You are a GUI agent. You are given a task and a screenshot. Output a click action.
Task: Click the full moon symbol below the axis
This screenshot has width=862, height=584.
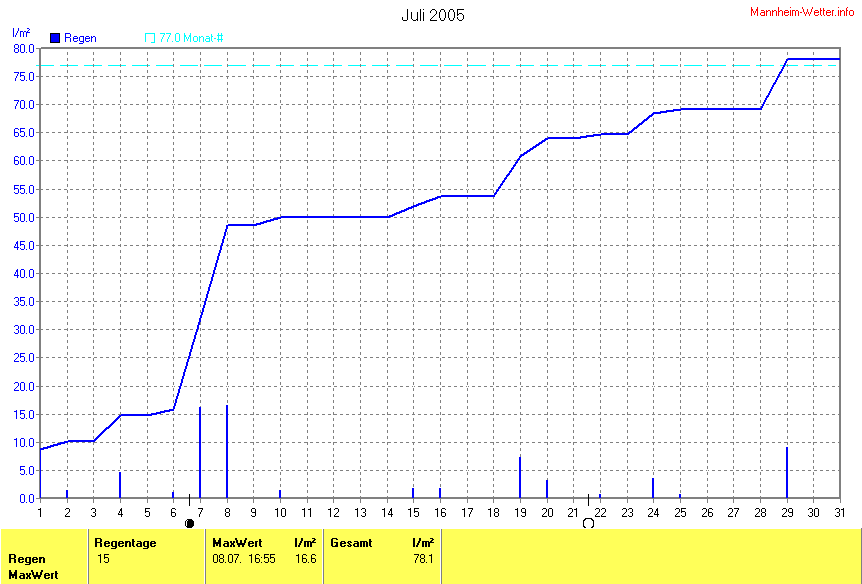coord(588,523)
